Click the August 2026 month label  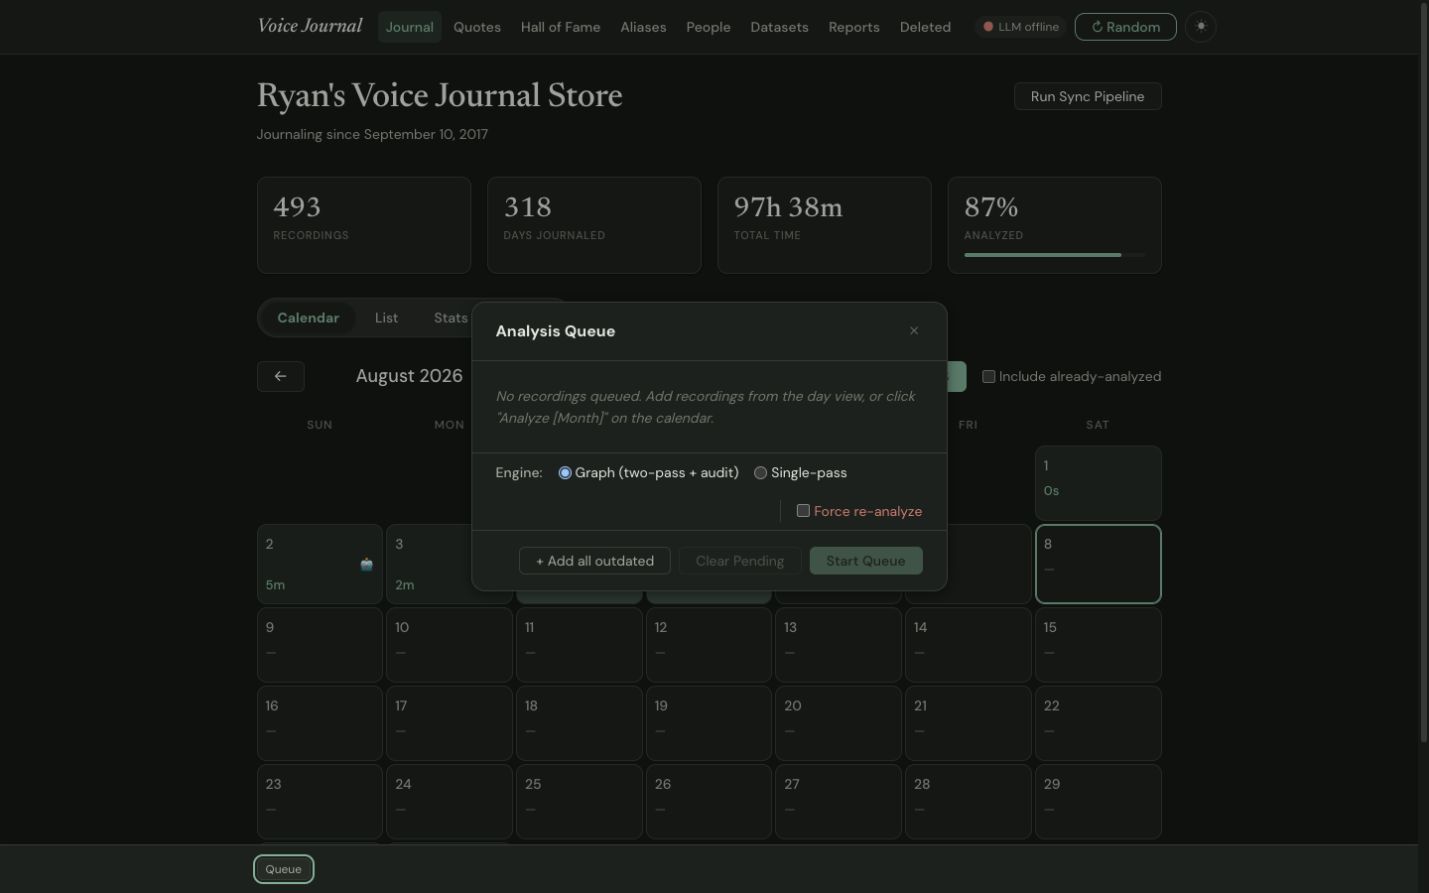(x=409, y=376)
